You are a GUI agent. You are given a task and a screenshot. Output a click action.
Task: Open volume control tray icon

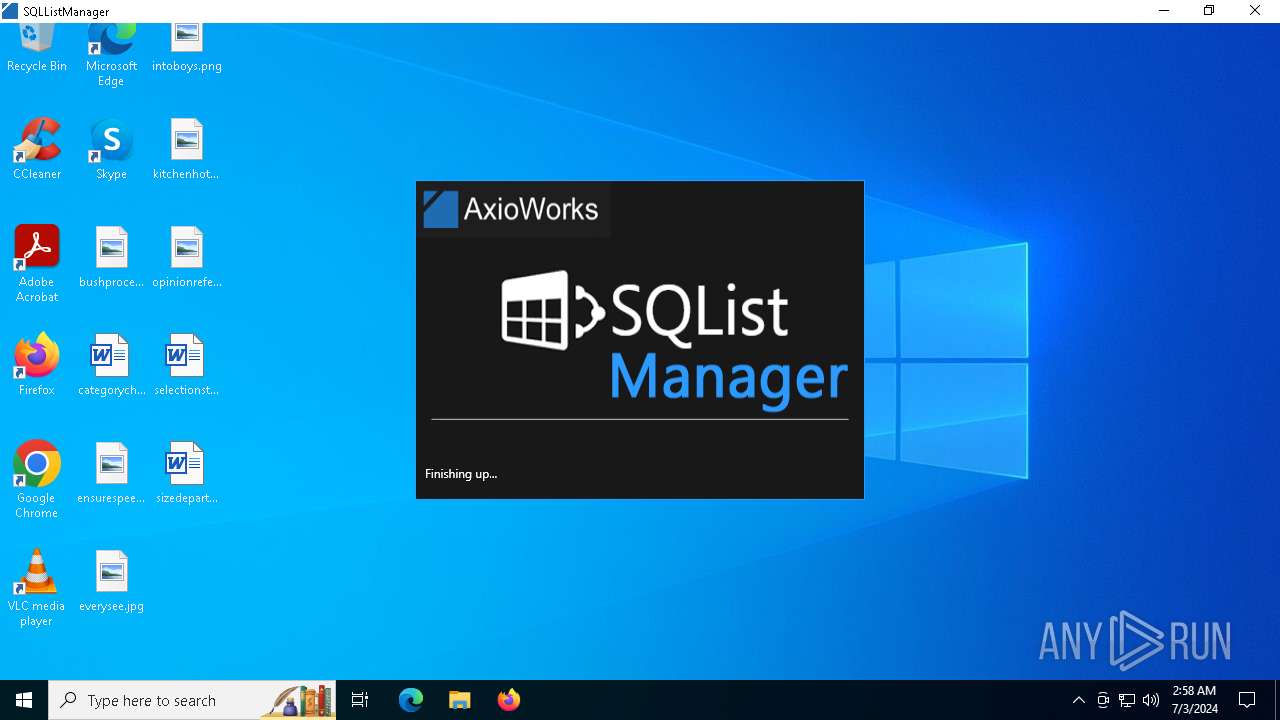tap(1151, 700)
